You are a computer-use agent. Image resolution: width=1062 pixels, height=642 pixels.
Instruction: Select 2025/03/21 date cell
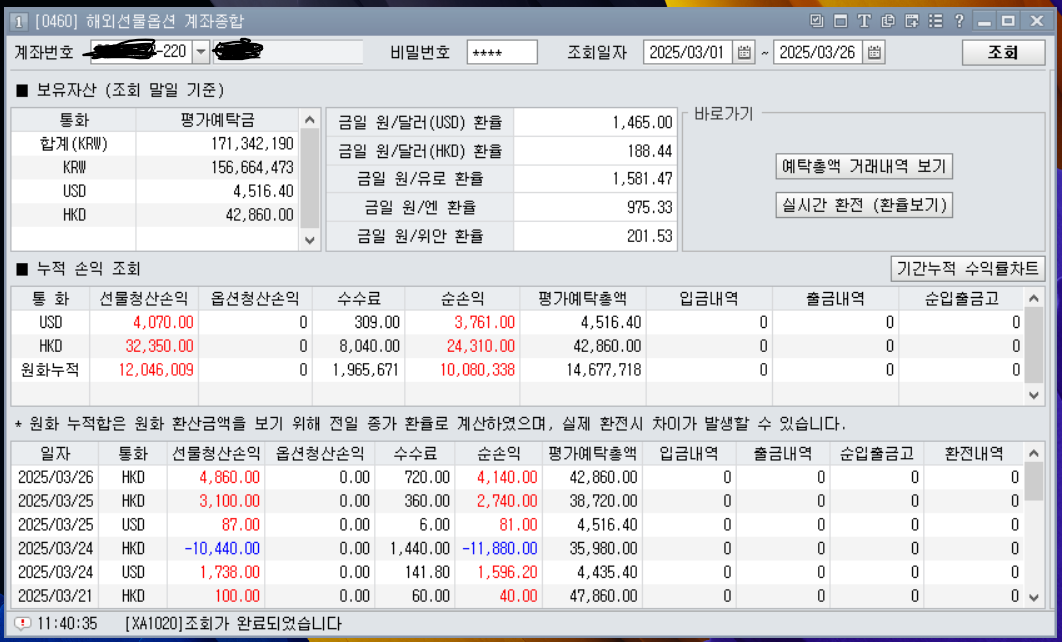(55, 596)
